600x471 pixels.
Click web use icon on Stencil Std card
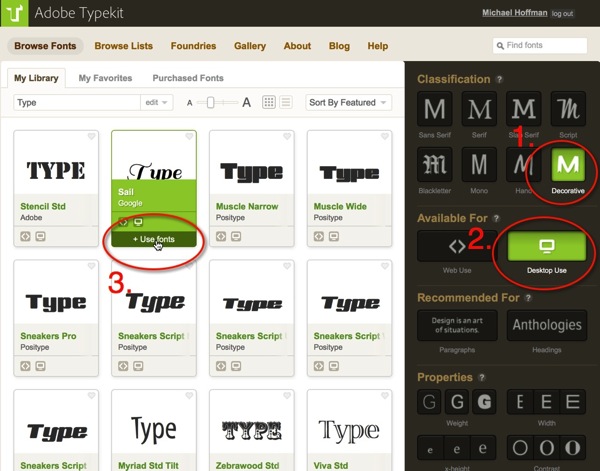25,236
